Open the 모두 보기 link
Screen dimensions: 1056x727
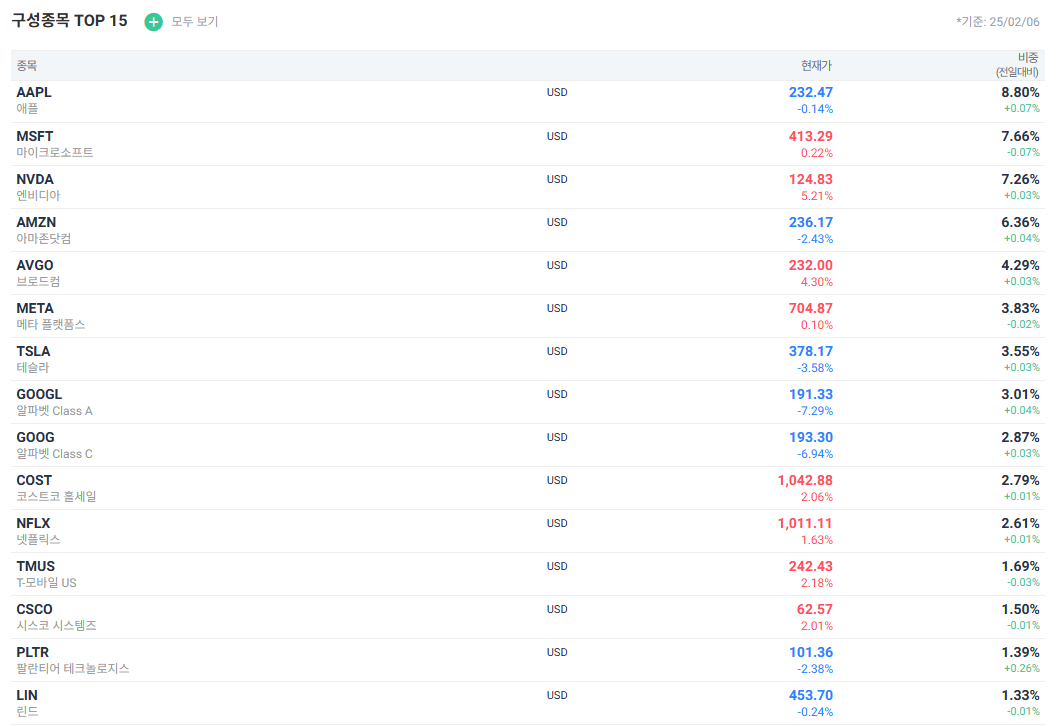click(195, 22)
